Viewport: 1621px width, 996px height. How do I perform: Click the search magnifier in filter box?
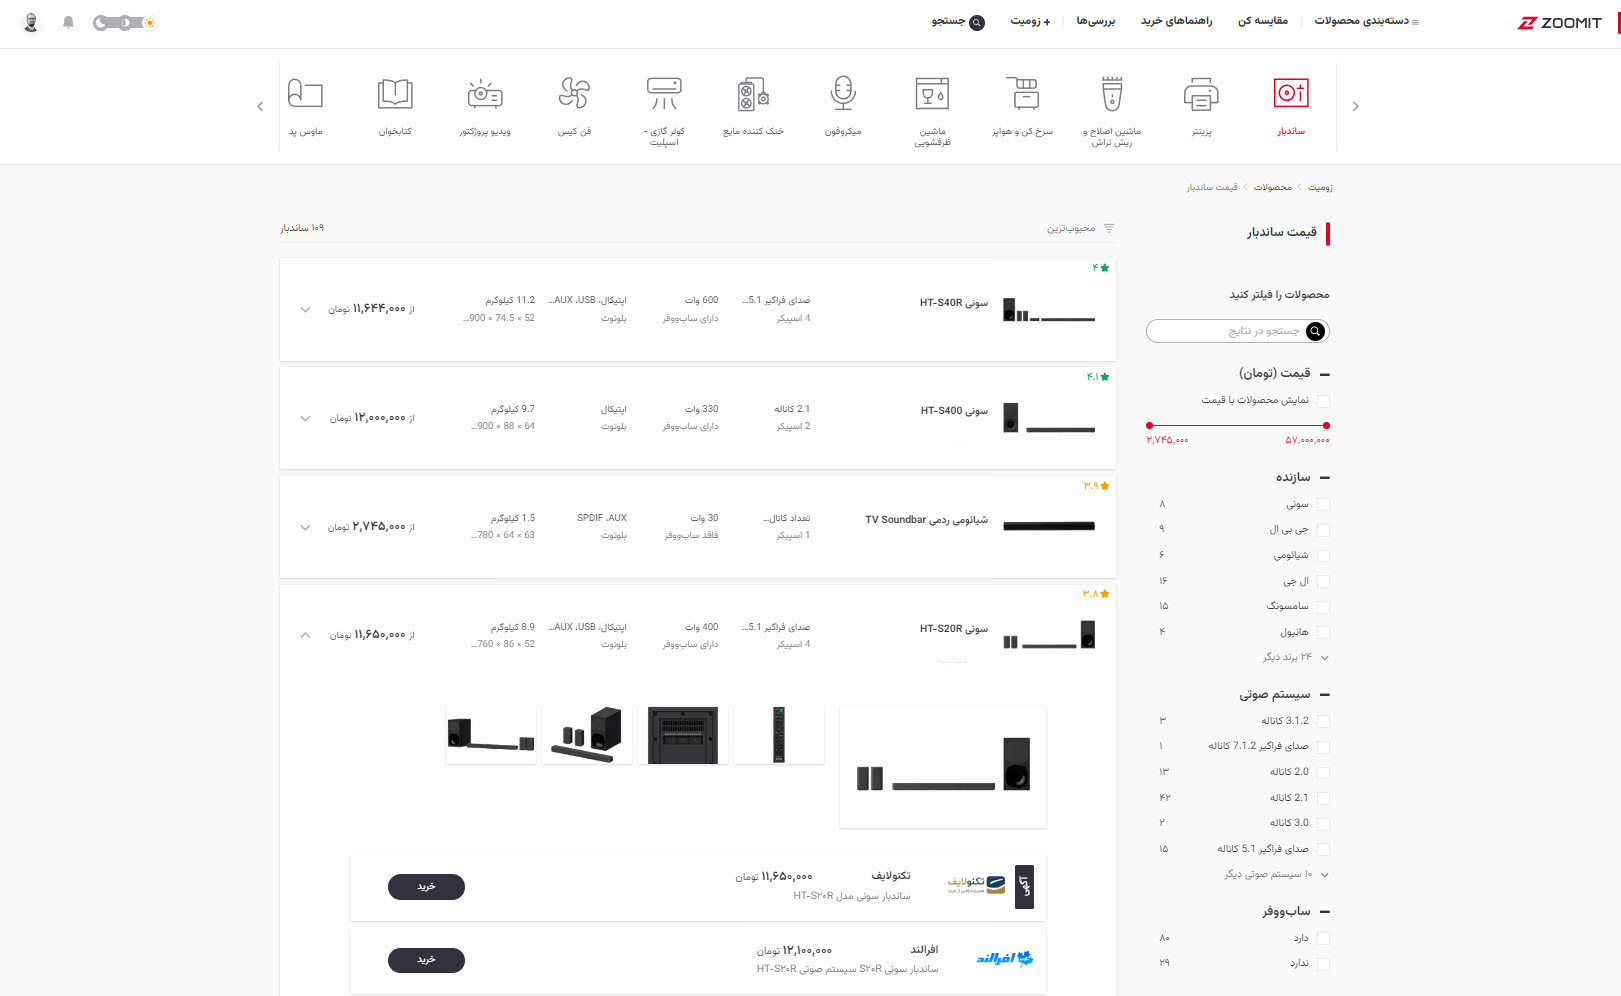1316,331
